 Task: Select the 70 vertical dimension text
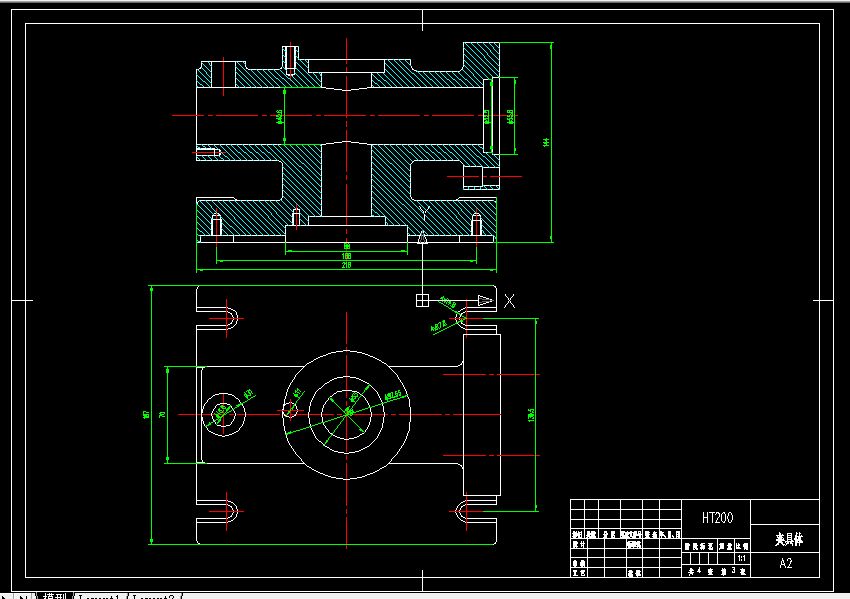point(162,415)
